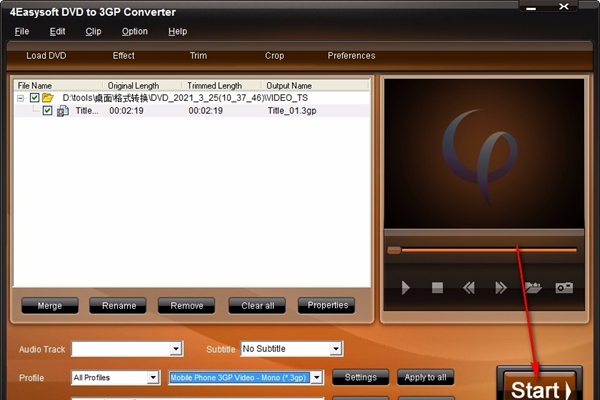Open the Crop tool
The image size is (600, 400).
[x=274, y=56]
